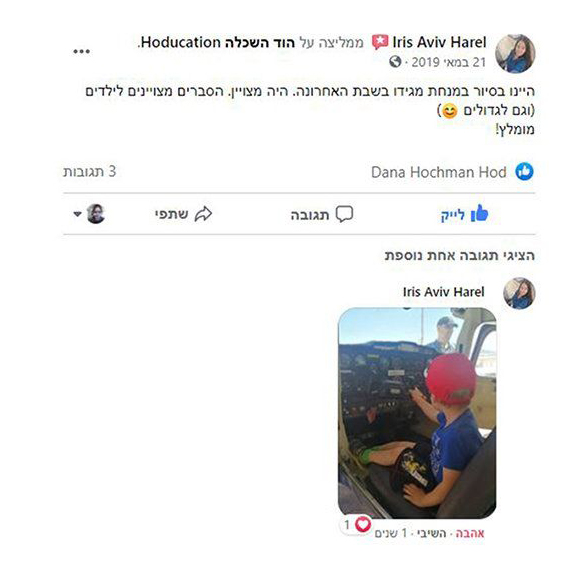Click the commenter's avatar beside the photo comment
584x584 pixels.
tap(519, 293)
